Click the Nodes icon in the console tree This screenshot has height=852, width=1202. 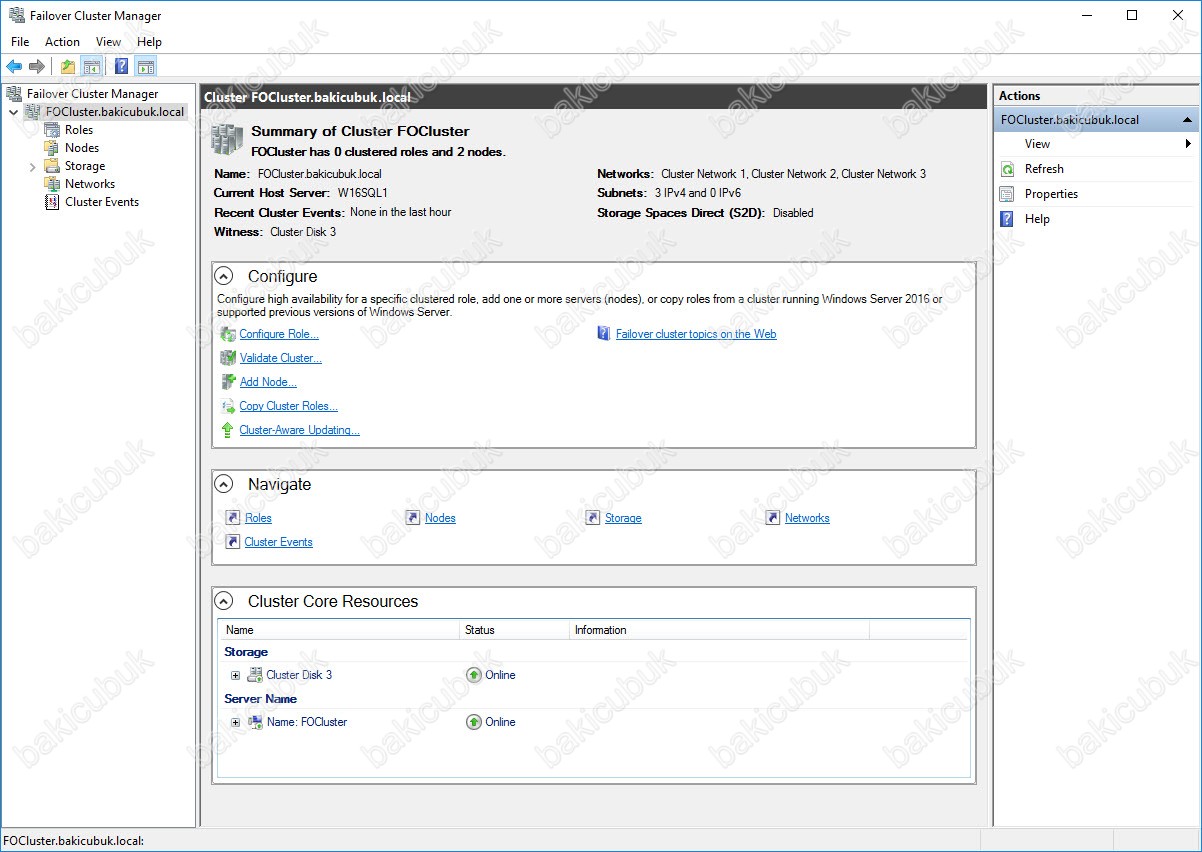tap(52, 148)
